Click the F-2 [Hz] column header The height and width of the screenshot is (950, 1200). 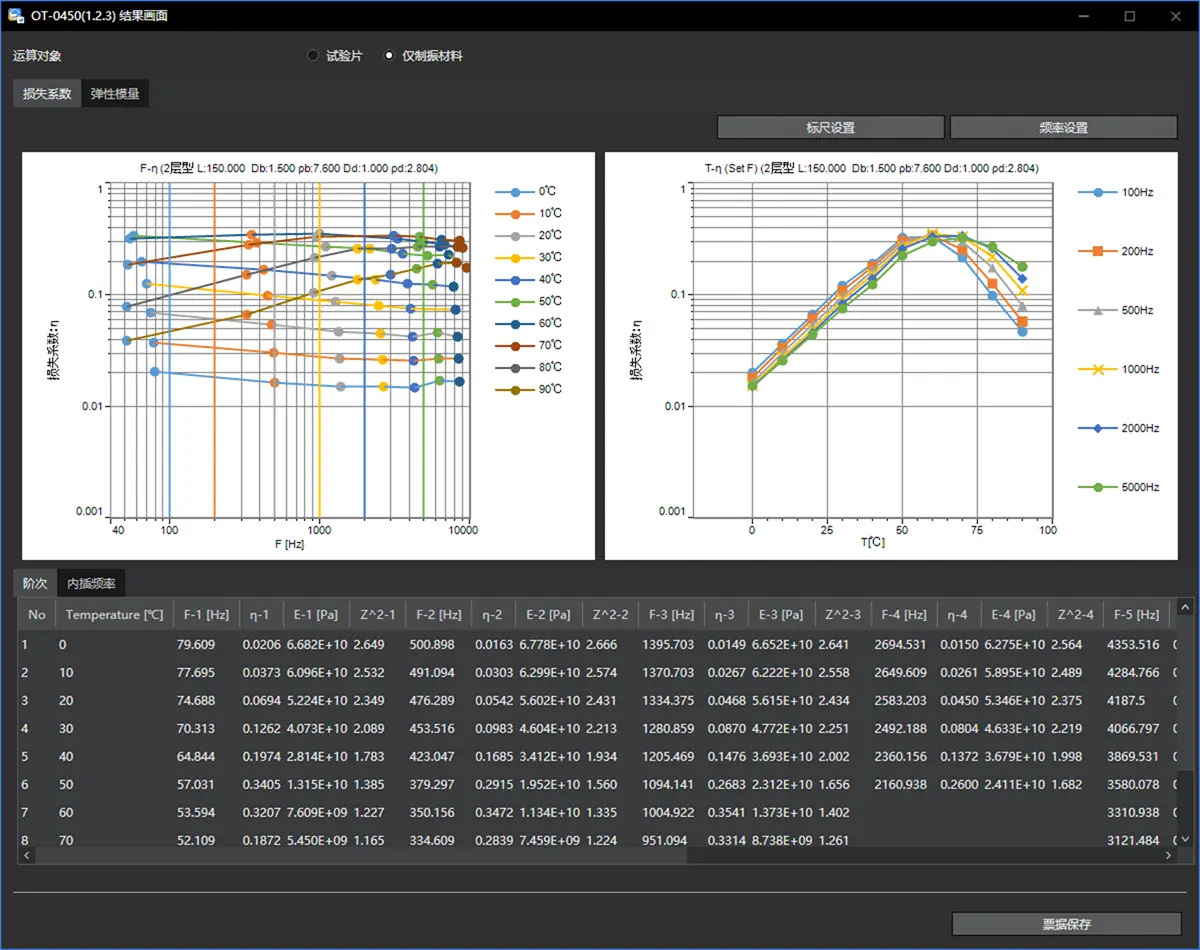coord(438,614)
